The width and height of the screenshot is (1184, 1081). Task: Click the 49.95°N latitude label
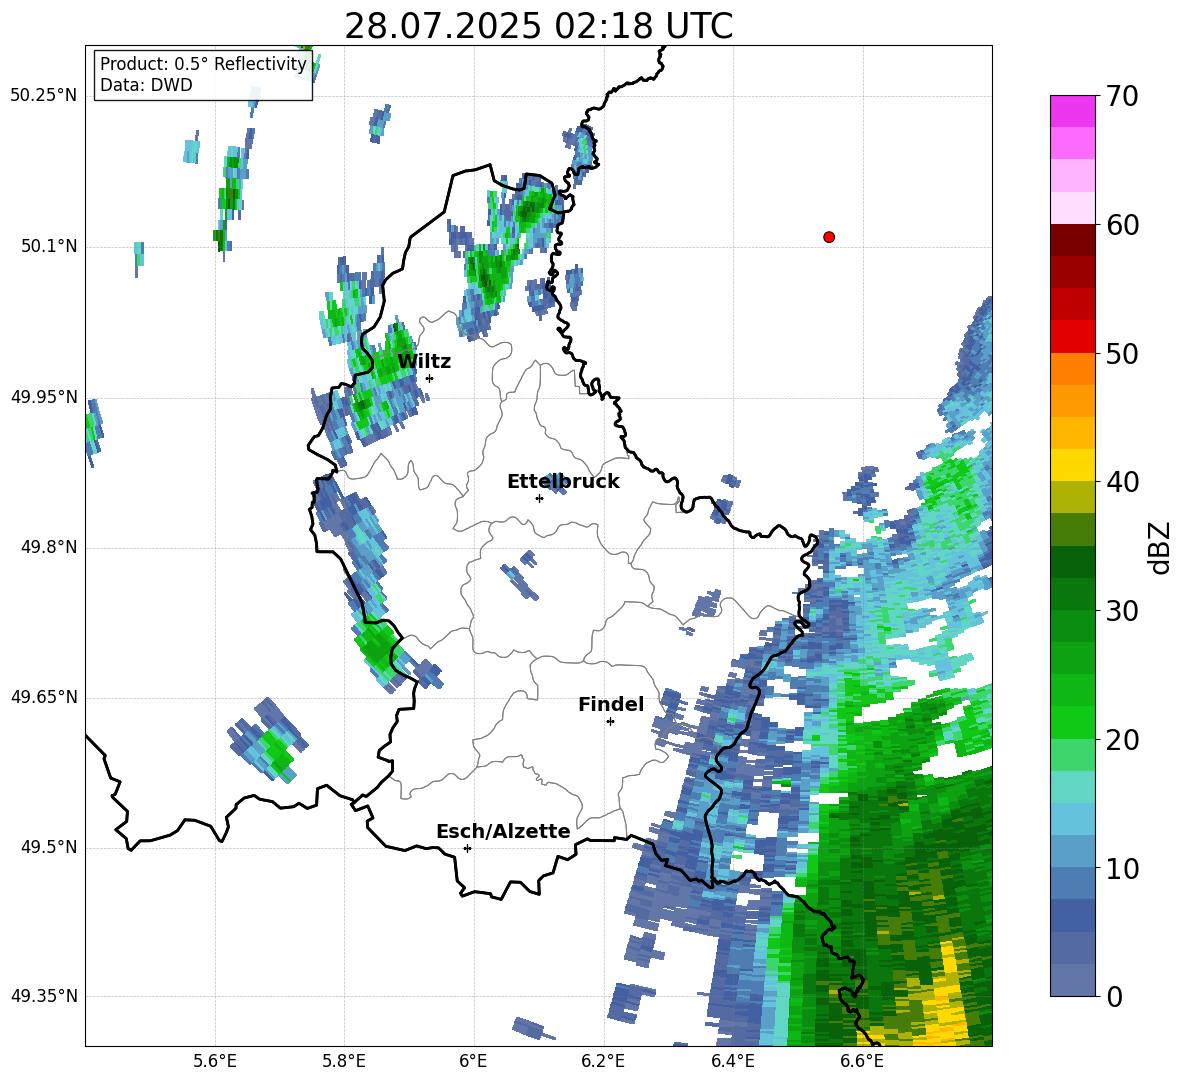[44, 397]
